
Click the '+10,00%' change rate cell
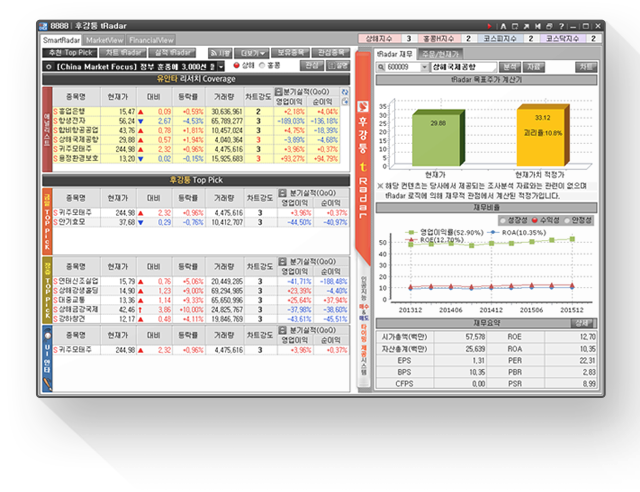(x=191, y=309)
